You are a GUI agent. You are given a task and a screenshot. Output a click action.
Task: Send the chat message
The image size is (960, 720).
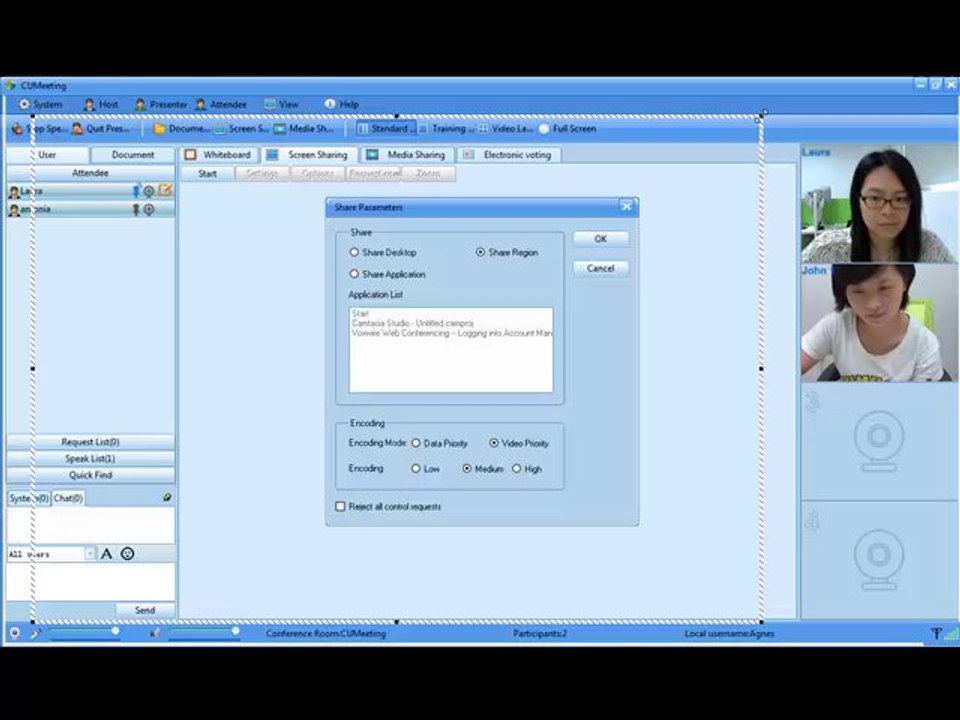[x=145, y=610]
